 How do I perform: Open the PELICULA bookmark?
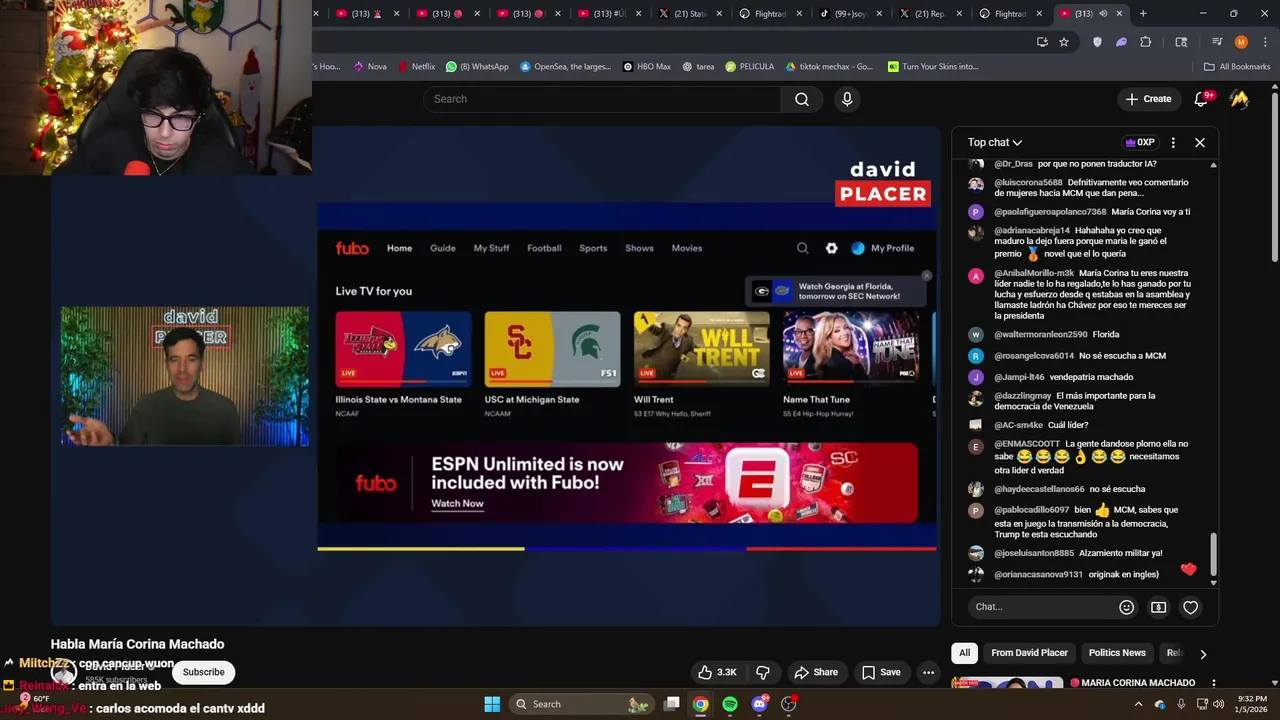[750, 67]
